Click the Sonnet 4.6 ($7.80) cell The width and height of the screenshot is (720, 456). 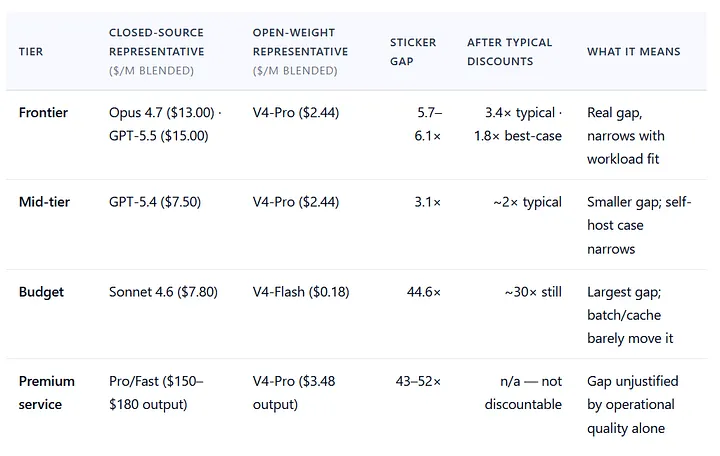[163, 292]
